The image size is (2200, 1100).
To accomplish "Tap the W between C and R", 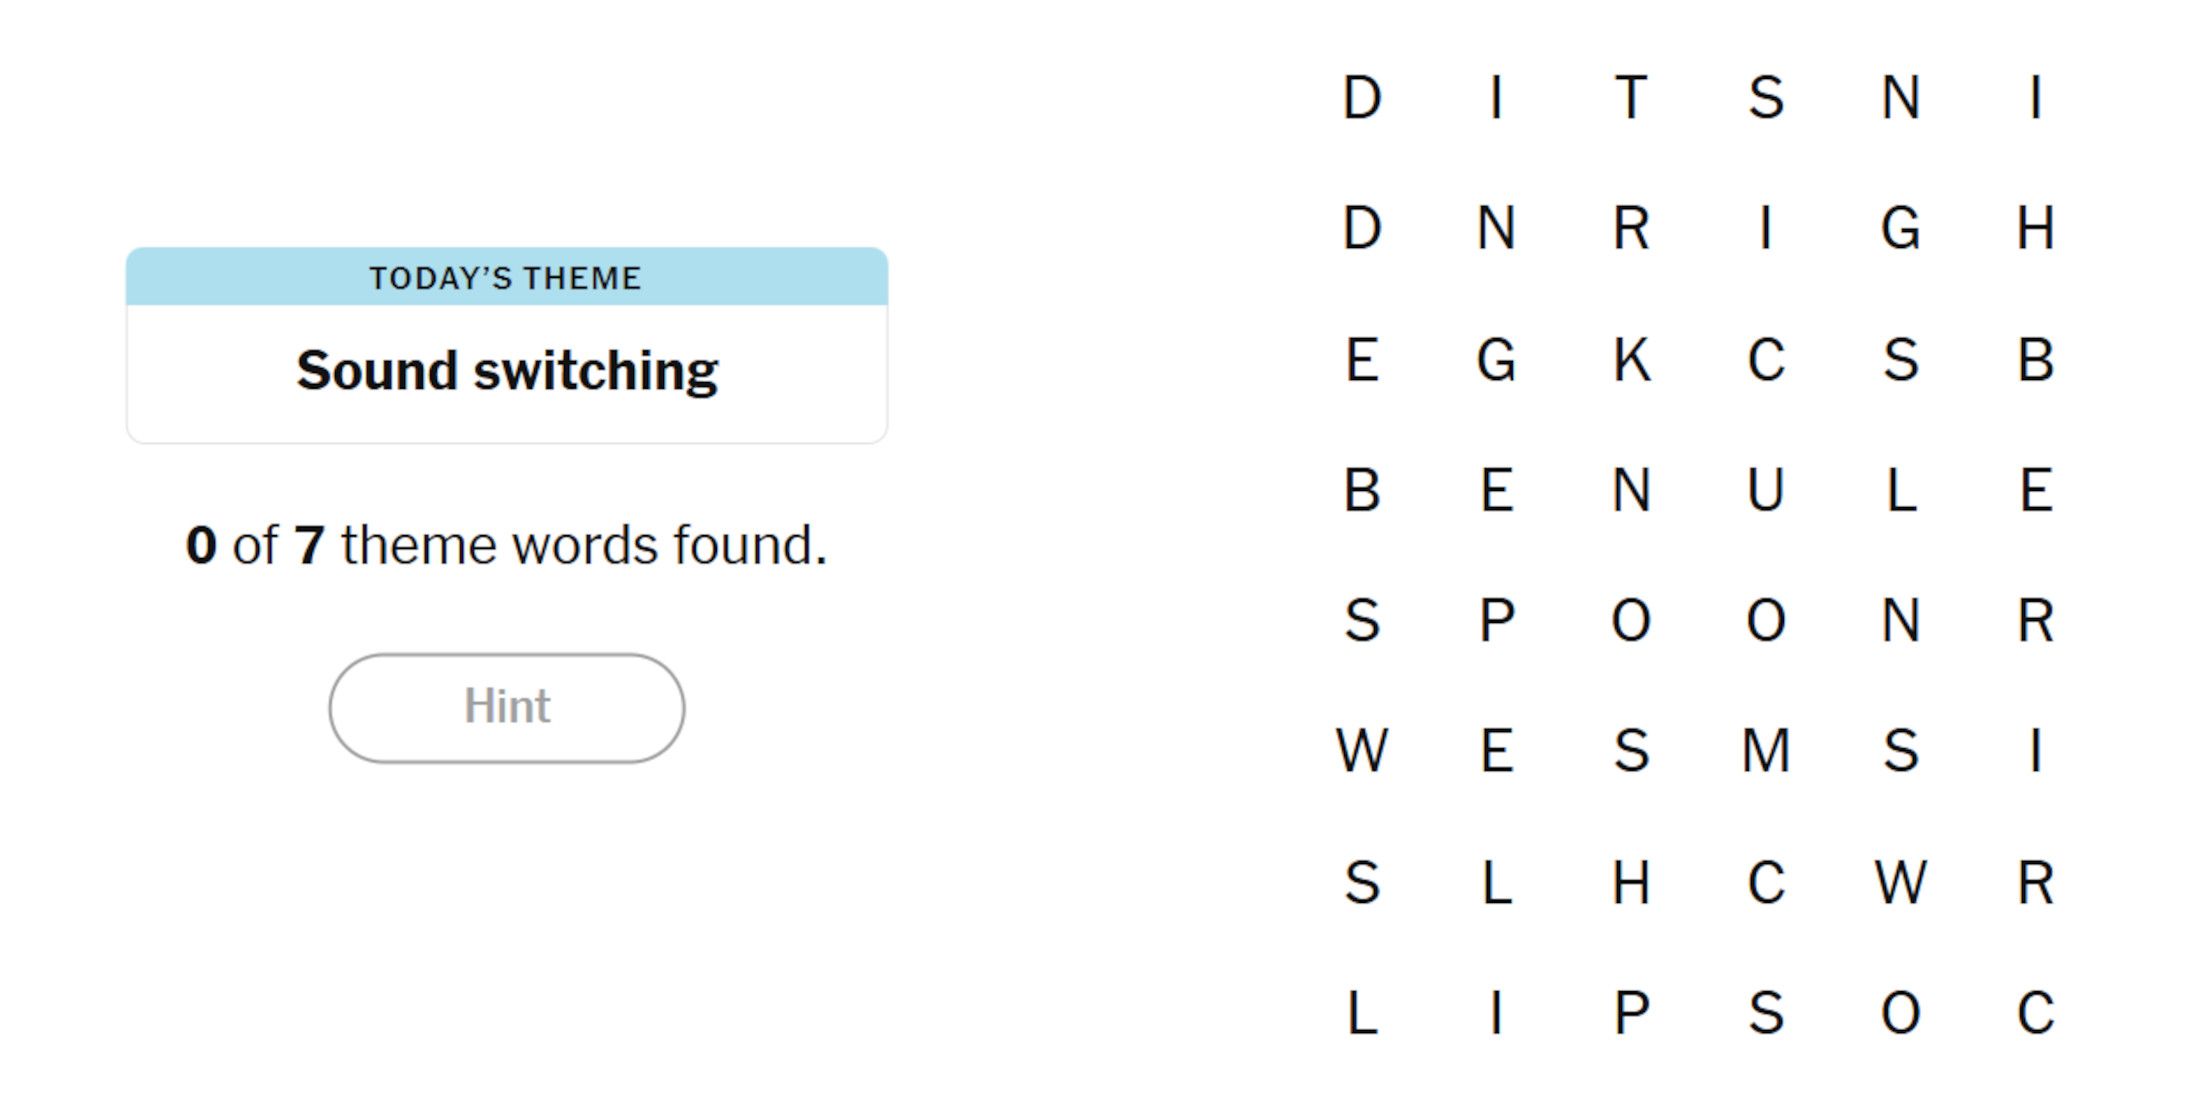I will pos(1900,882).
